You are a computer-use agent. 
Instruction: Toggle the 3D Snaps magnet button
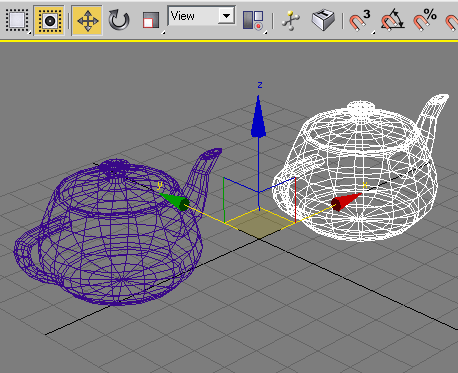[361, 21]
